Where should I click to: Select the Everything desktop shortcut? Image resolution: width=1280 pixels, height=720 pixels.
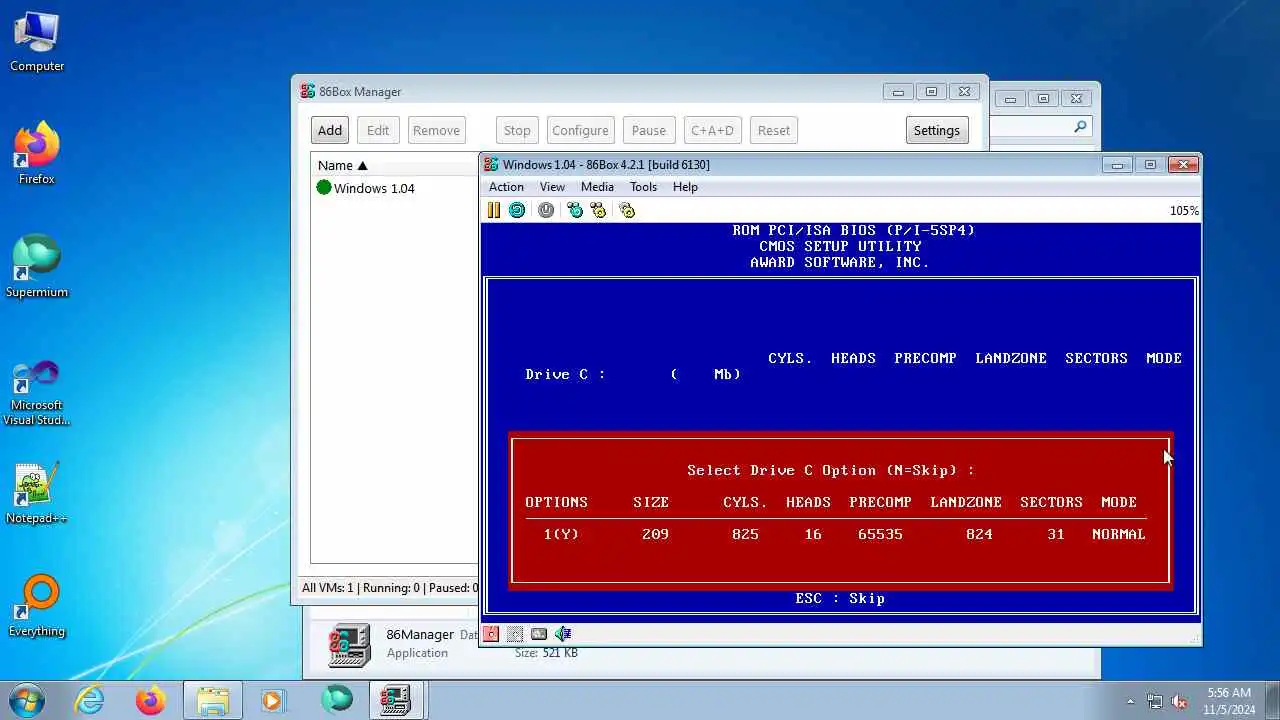click(37, 606)
